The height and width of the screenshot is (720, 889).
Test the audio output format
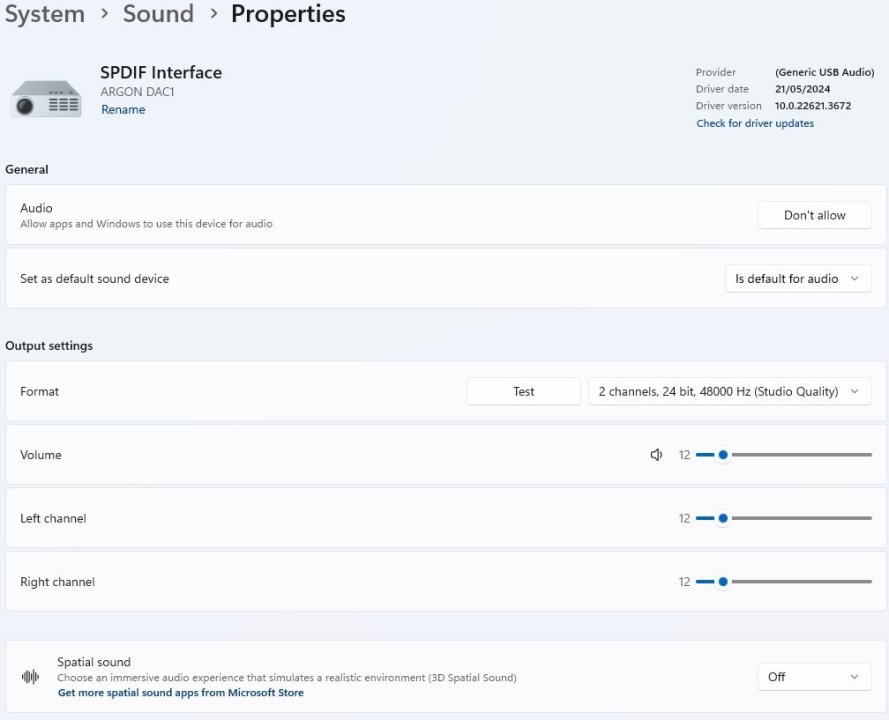pyautogui.click(x=523, y=392)
